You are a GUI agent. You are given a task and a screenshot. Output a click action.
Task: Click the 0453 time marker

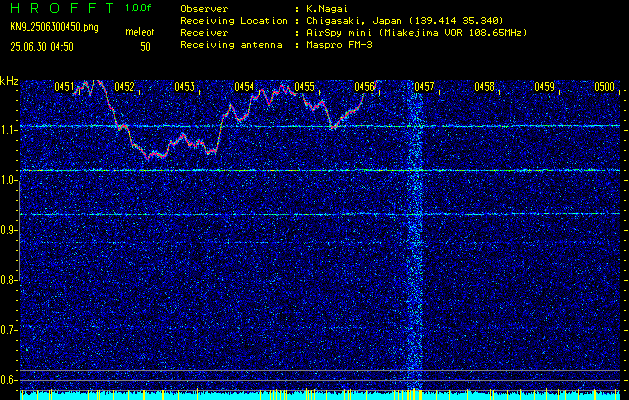tap(185, 86)
